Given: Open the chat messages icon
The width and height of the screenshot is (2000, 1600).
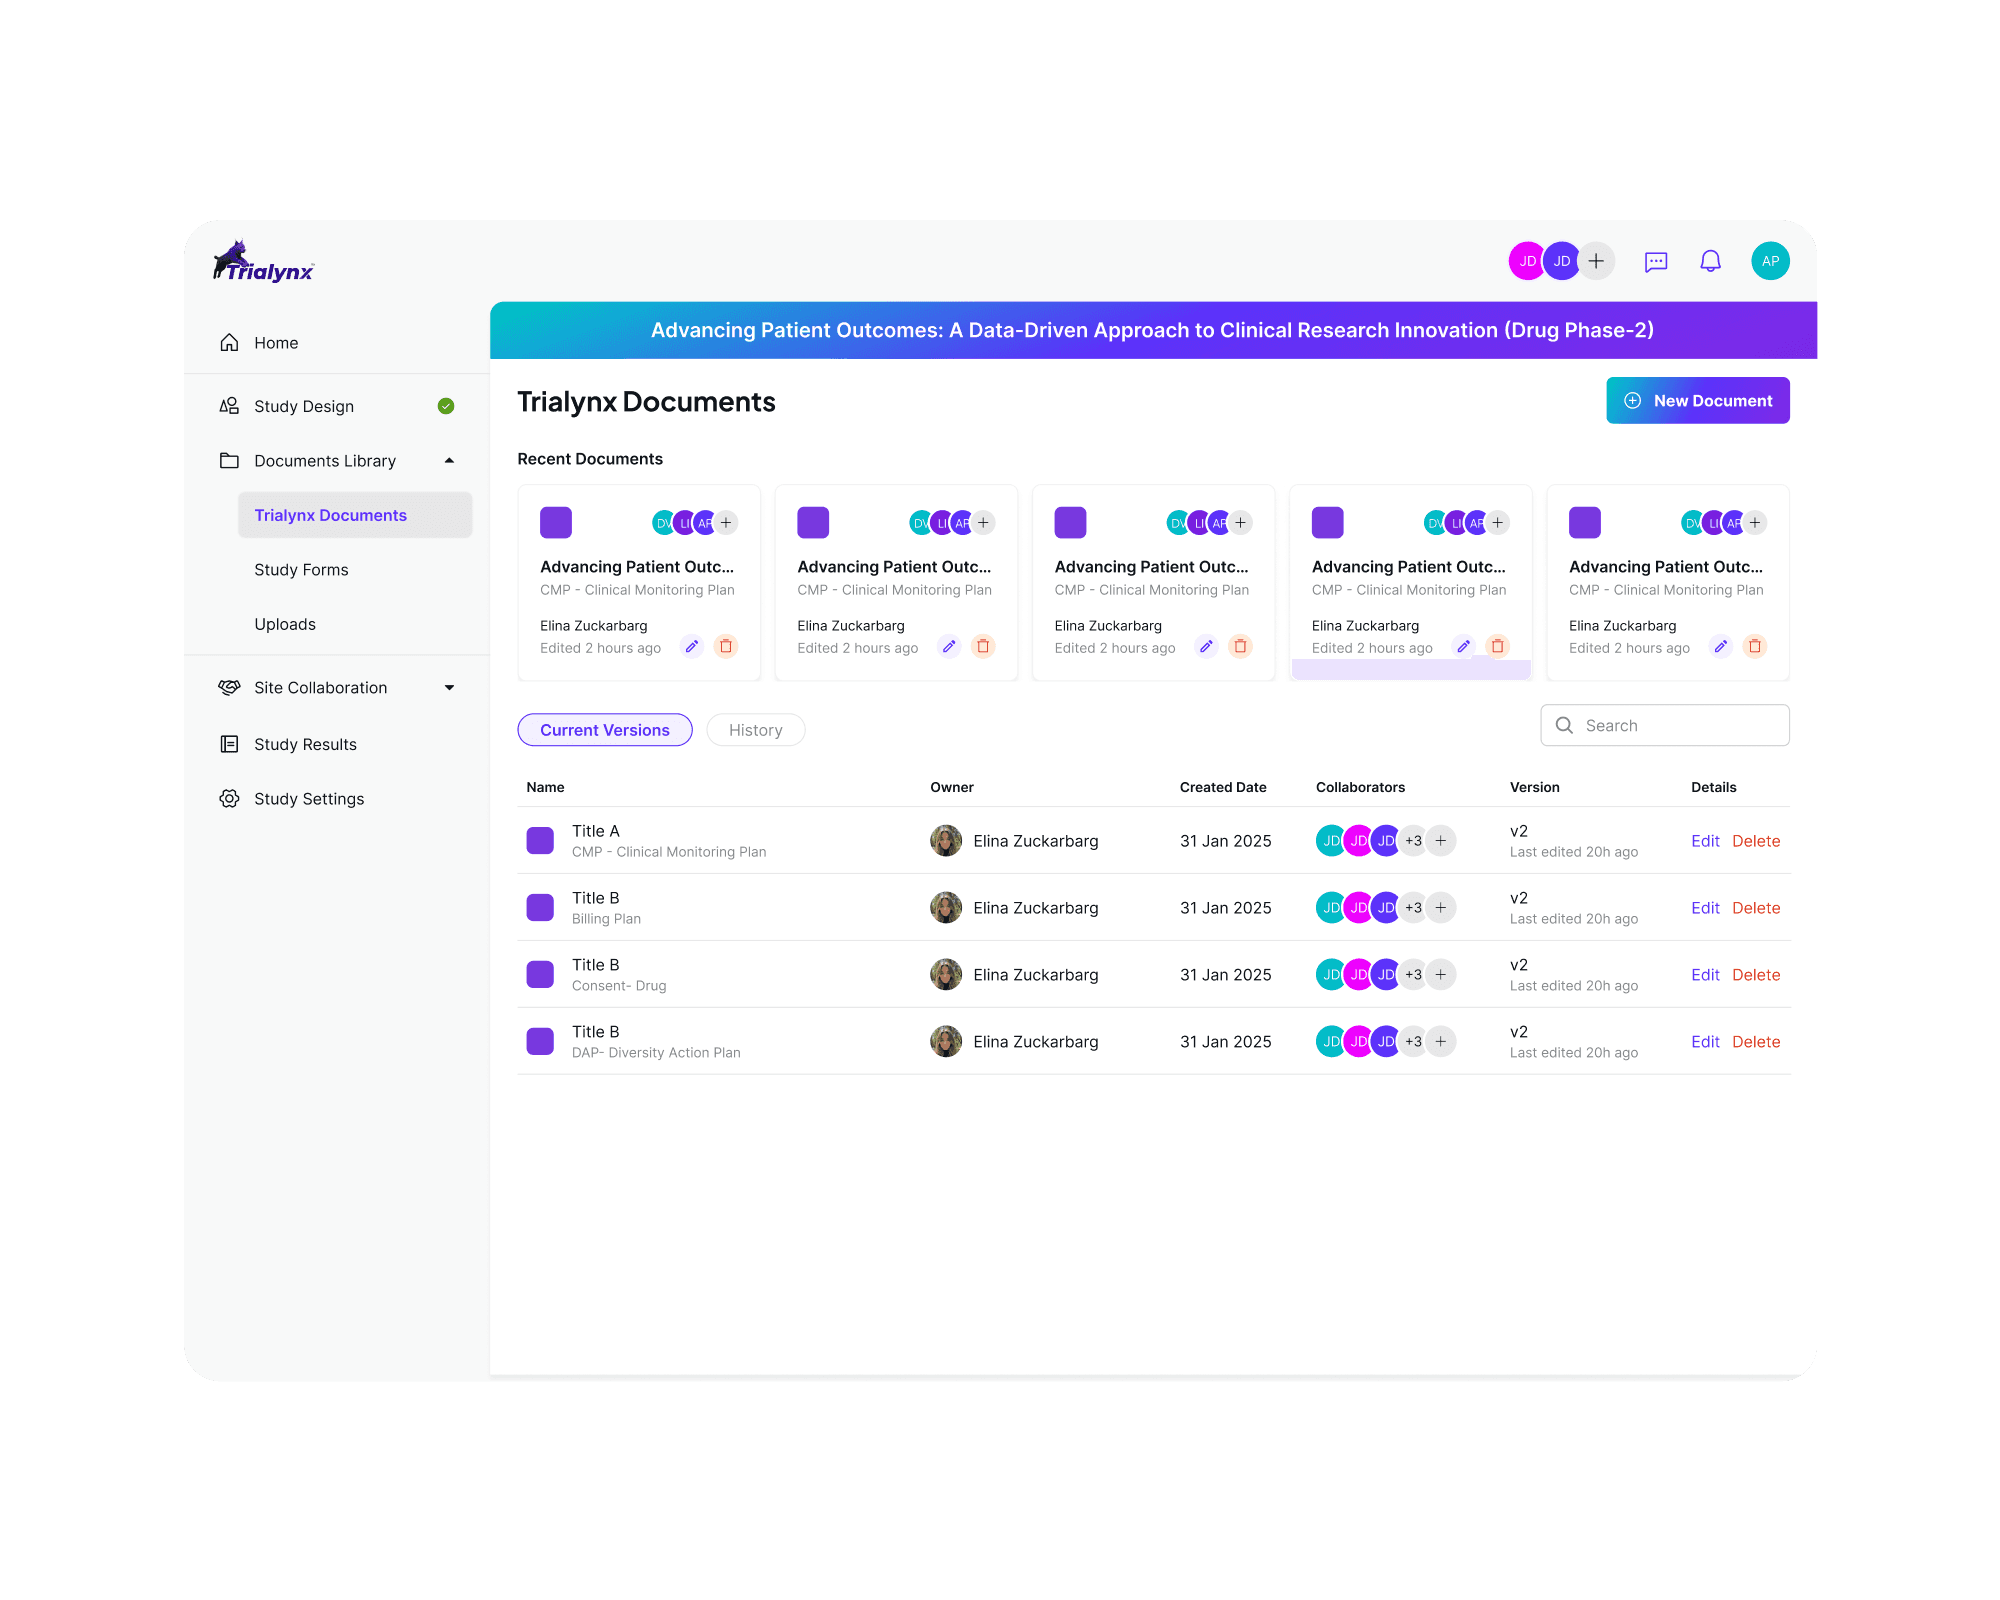Looking at the screenshot, I should point(1656,262).
